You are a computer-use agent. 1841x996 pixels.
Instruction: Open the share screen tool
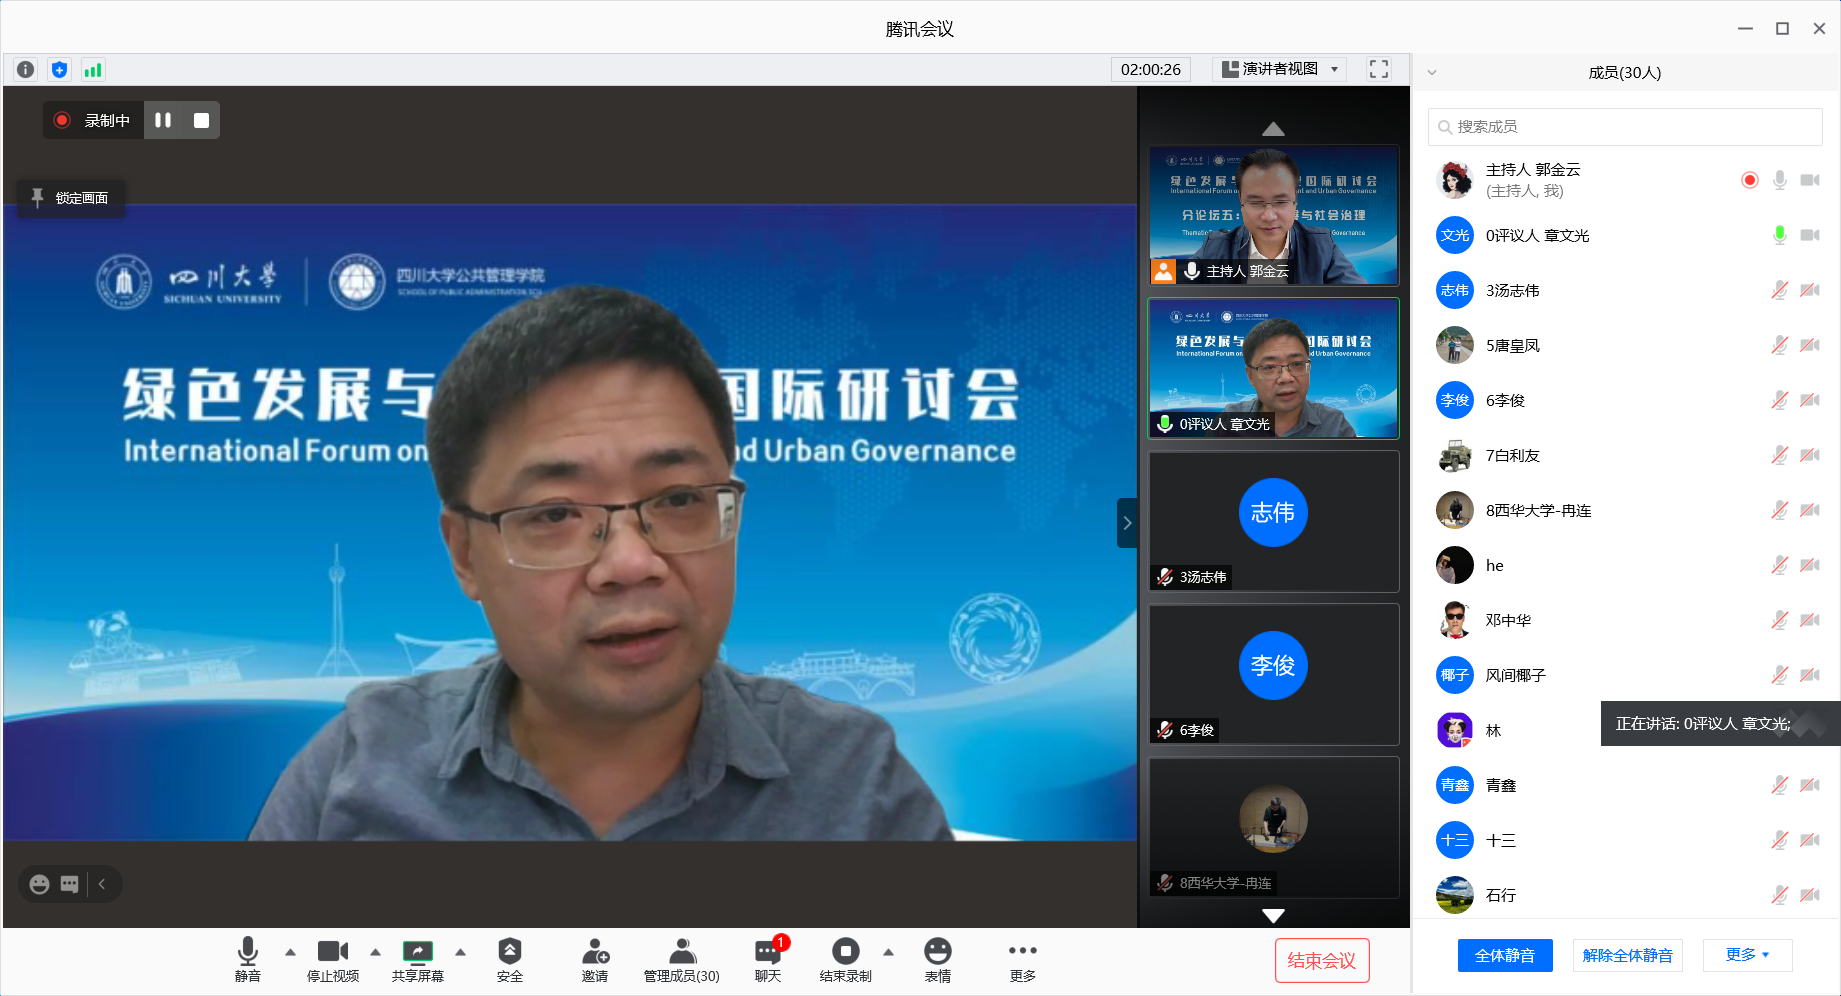click(417, 959)
